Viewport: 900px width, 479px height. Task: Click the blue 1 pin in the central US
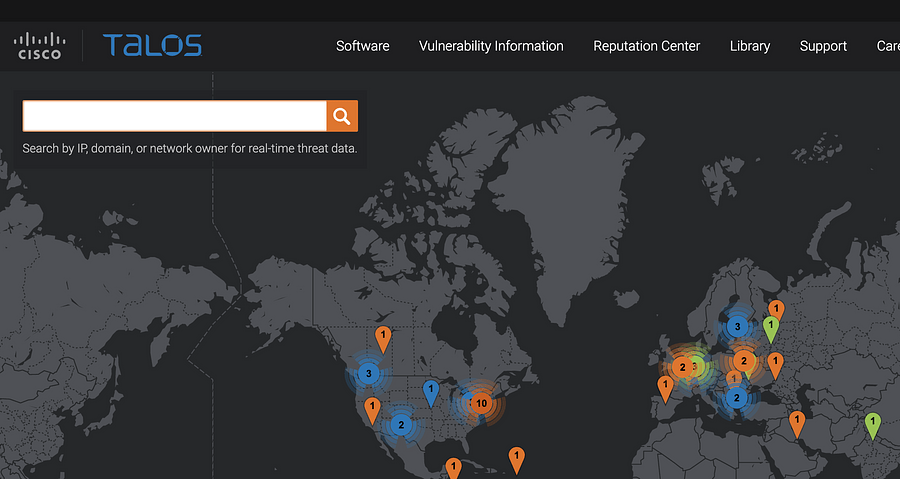[431, 394]
